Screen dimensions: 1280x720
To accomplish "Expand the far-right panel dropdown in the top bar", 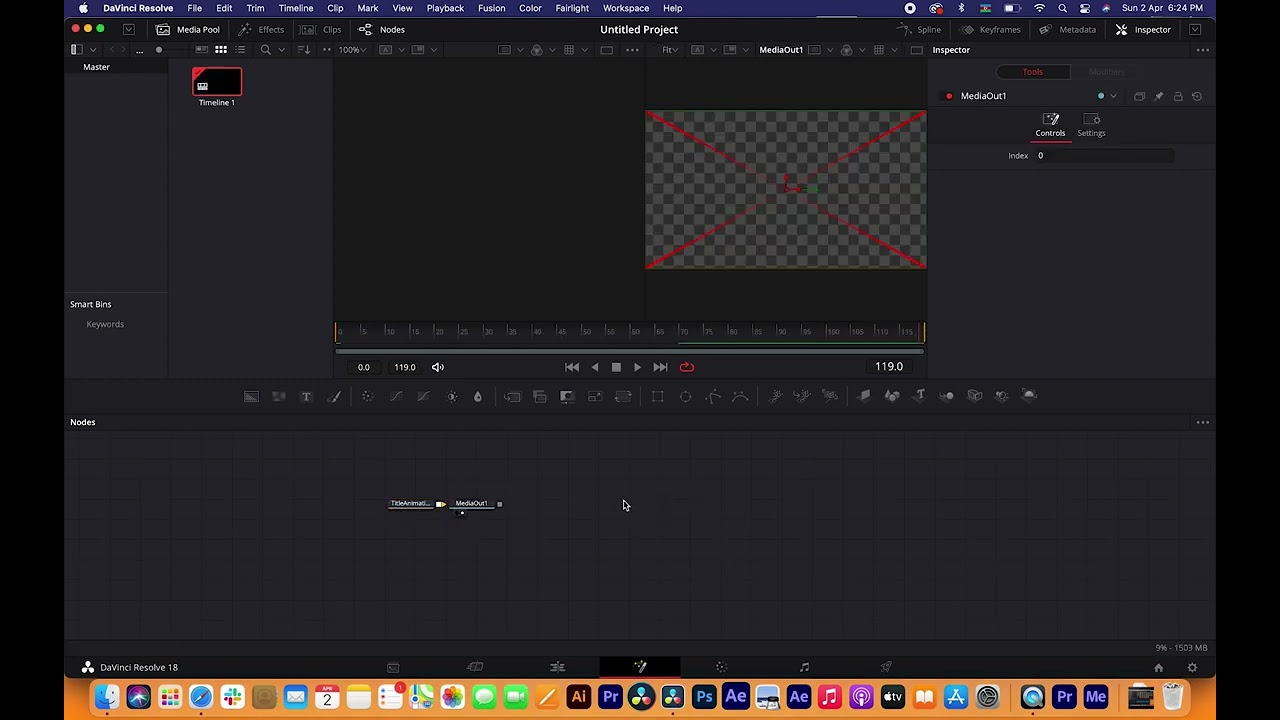I will coord(1195,30).
